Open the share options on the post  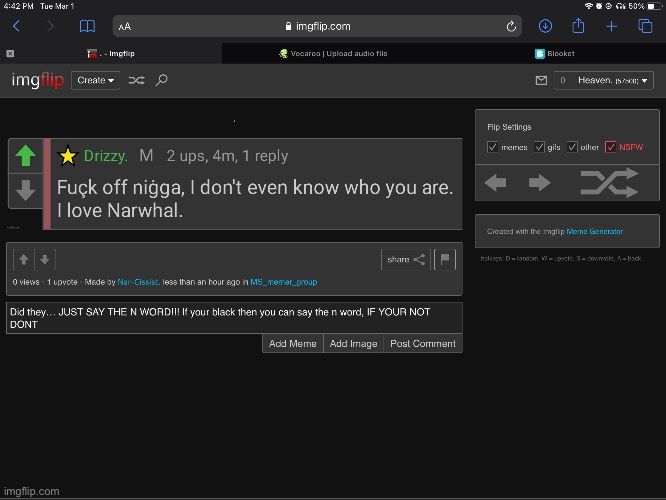(405, 259)
